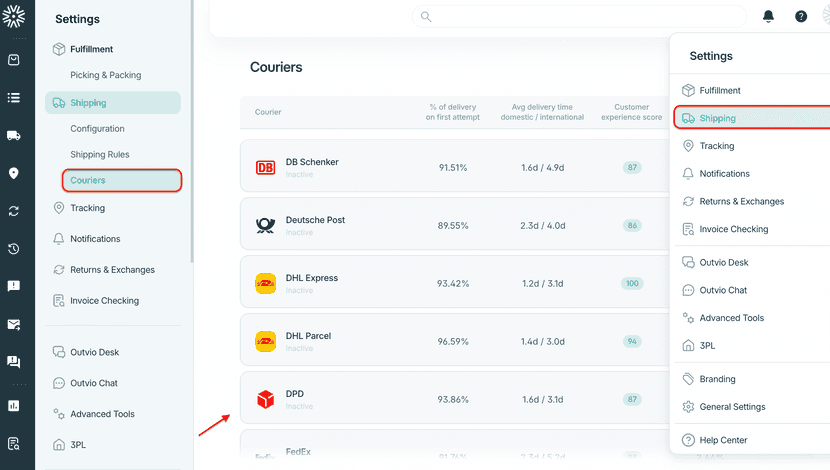Click the Outvio snowflake logo
The height and width of the screenshot is (470, 830).
click(x=16, y=19)
